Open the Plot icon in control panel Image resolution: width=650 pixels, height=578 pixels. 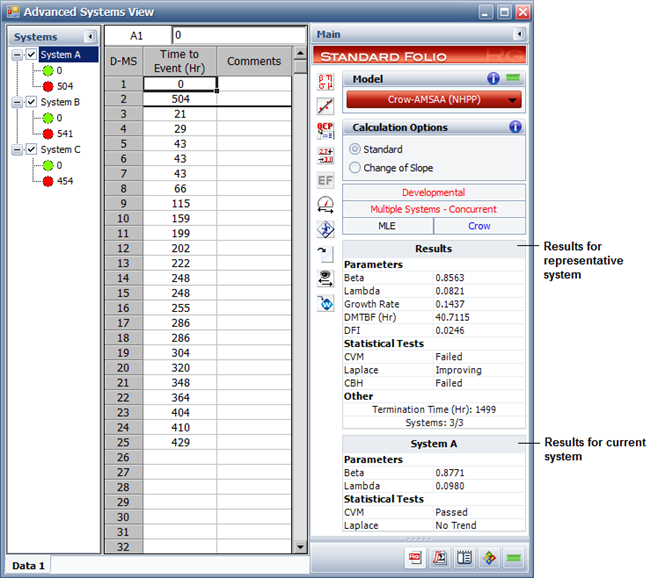tap(325, 105)
